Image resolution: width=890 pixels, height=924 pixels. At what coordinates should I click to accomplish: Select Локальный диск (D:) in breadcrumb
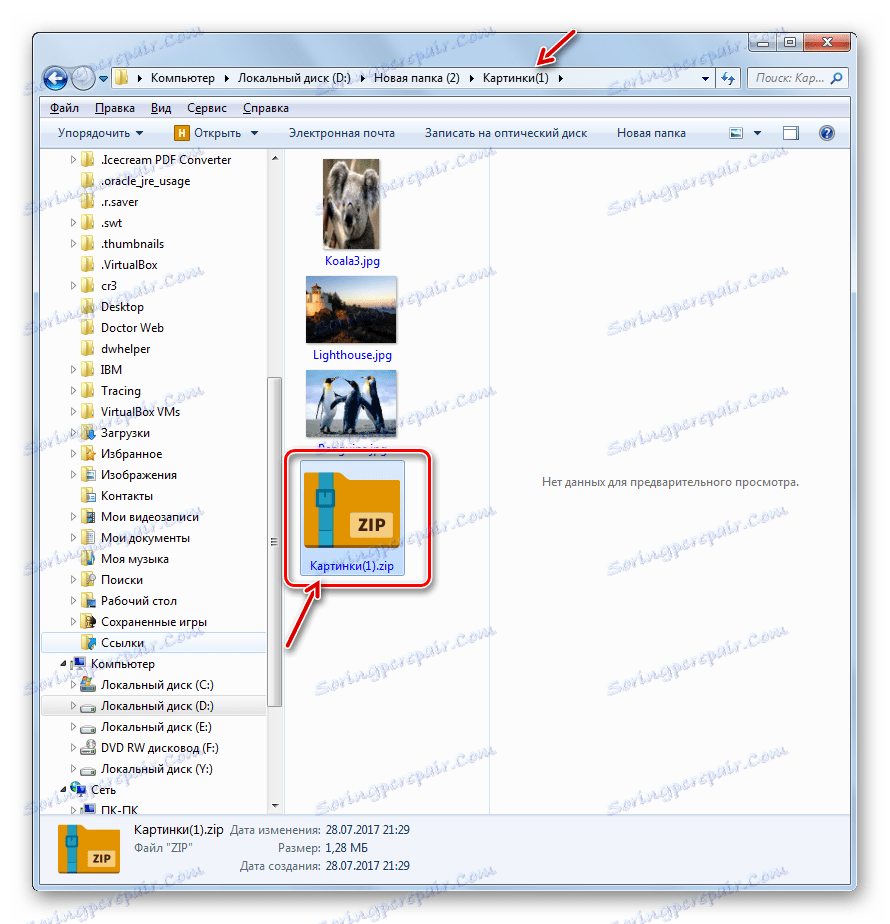294,78
